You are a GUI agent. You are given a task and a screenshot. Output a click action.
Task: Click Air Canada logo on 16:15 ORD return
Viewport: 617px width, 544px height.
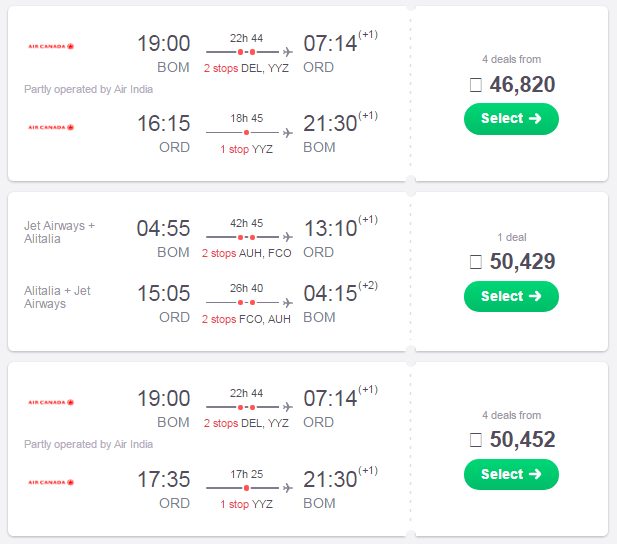(51, 127)
